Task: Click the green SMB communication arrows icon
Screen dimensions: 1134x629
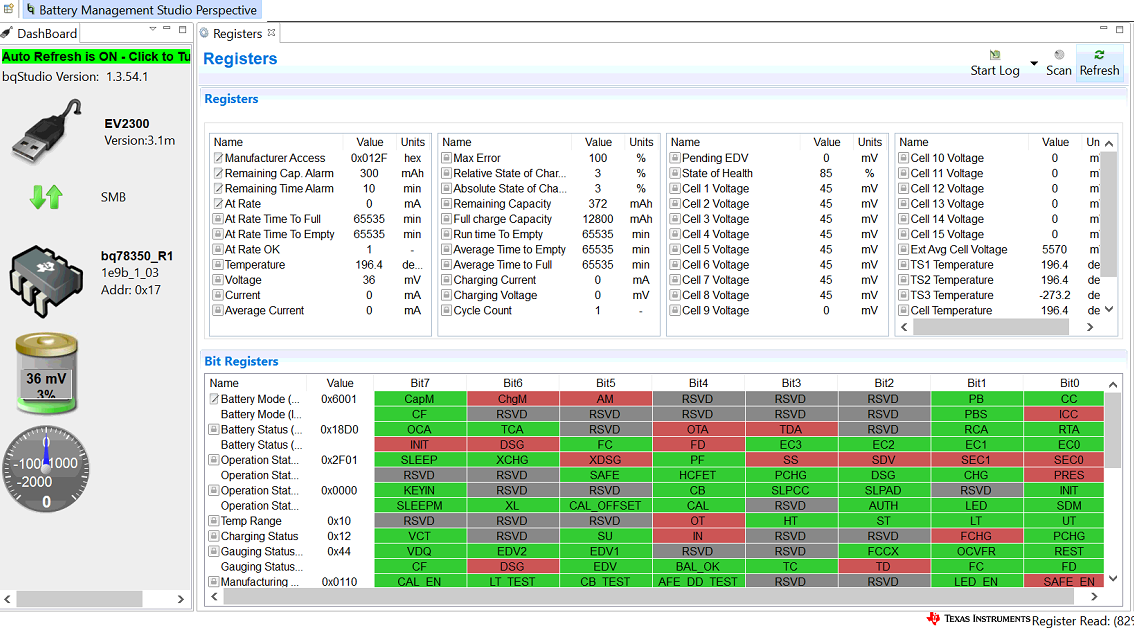Action: pos(46,197)
